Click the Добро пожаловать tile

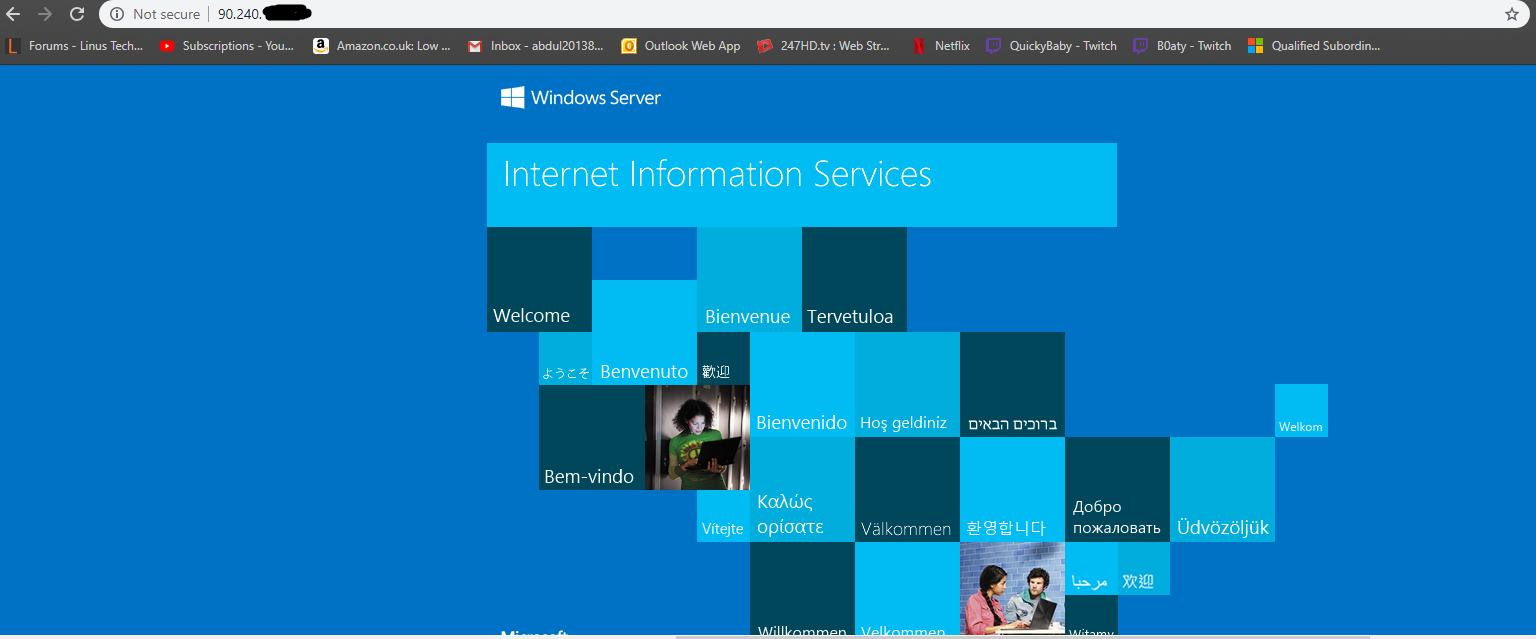(x=1117, y=489)
